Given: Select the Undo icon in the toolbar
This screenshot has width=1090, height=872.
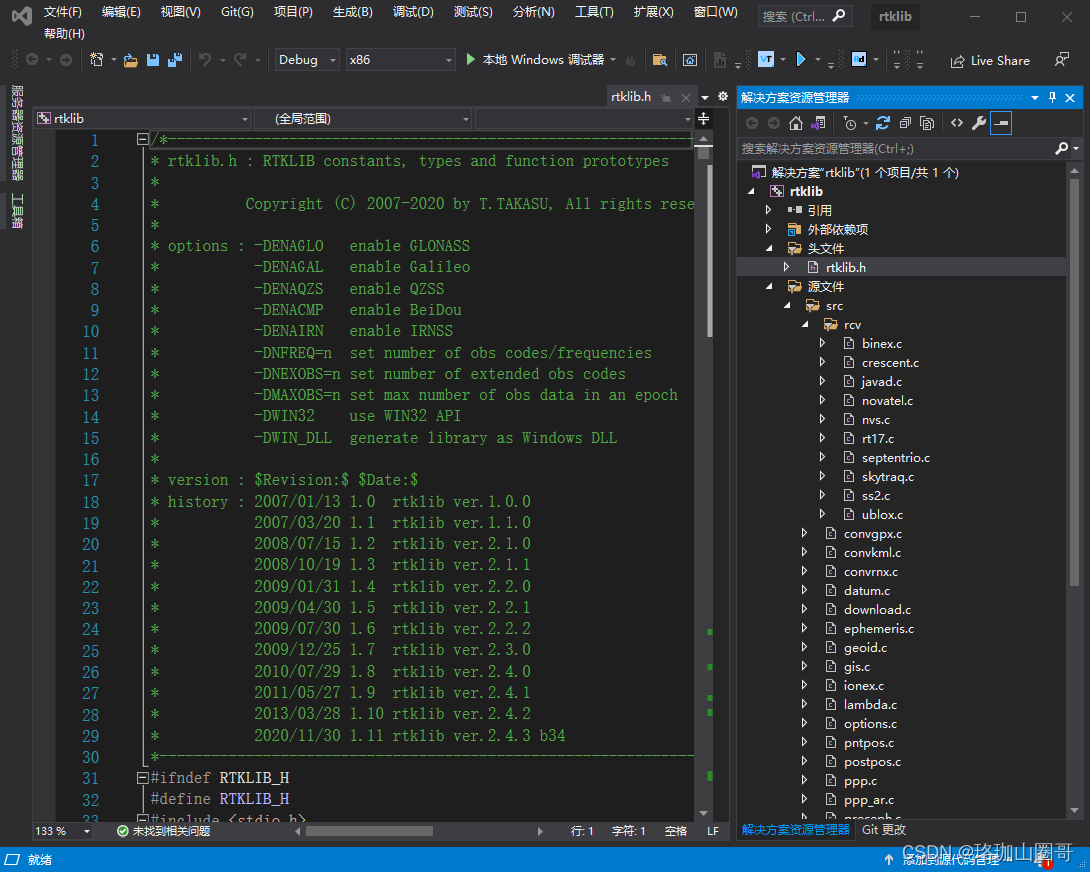Looking at the screenshot, I should 206,60.
